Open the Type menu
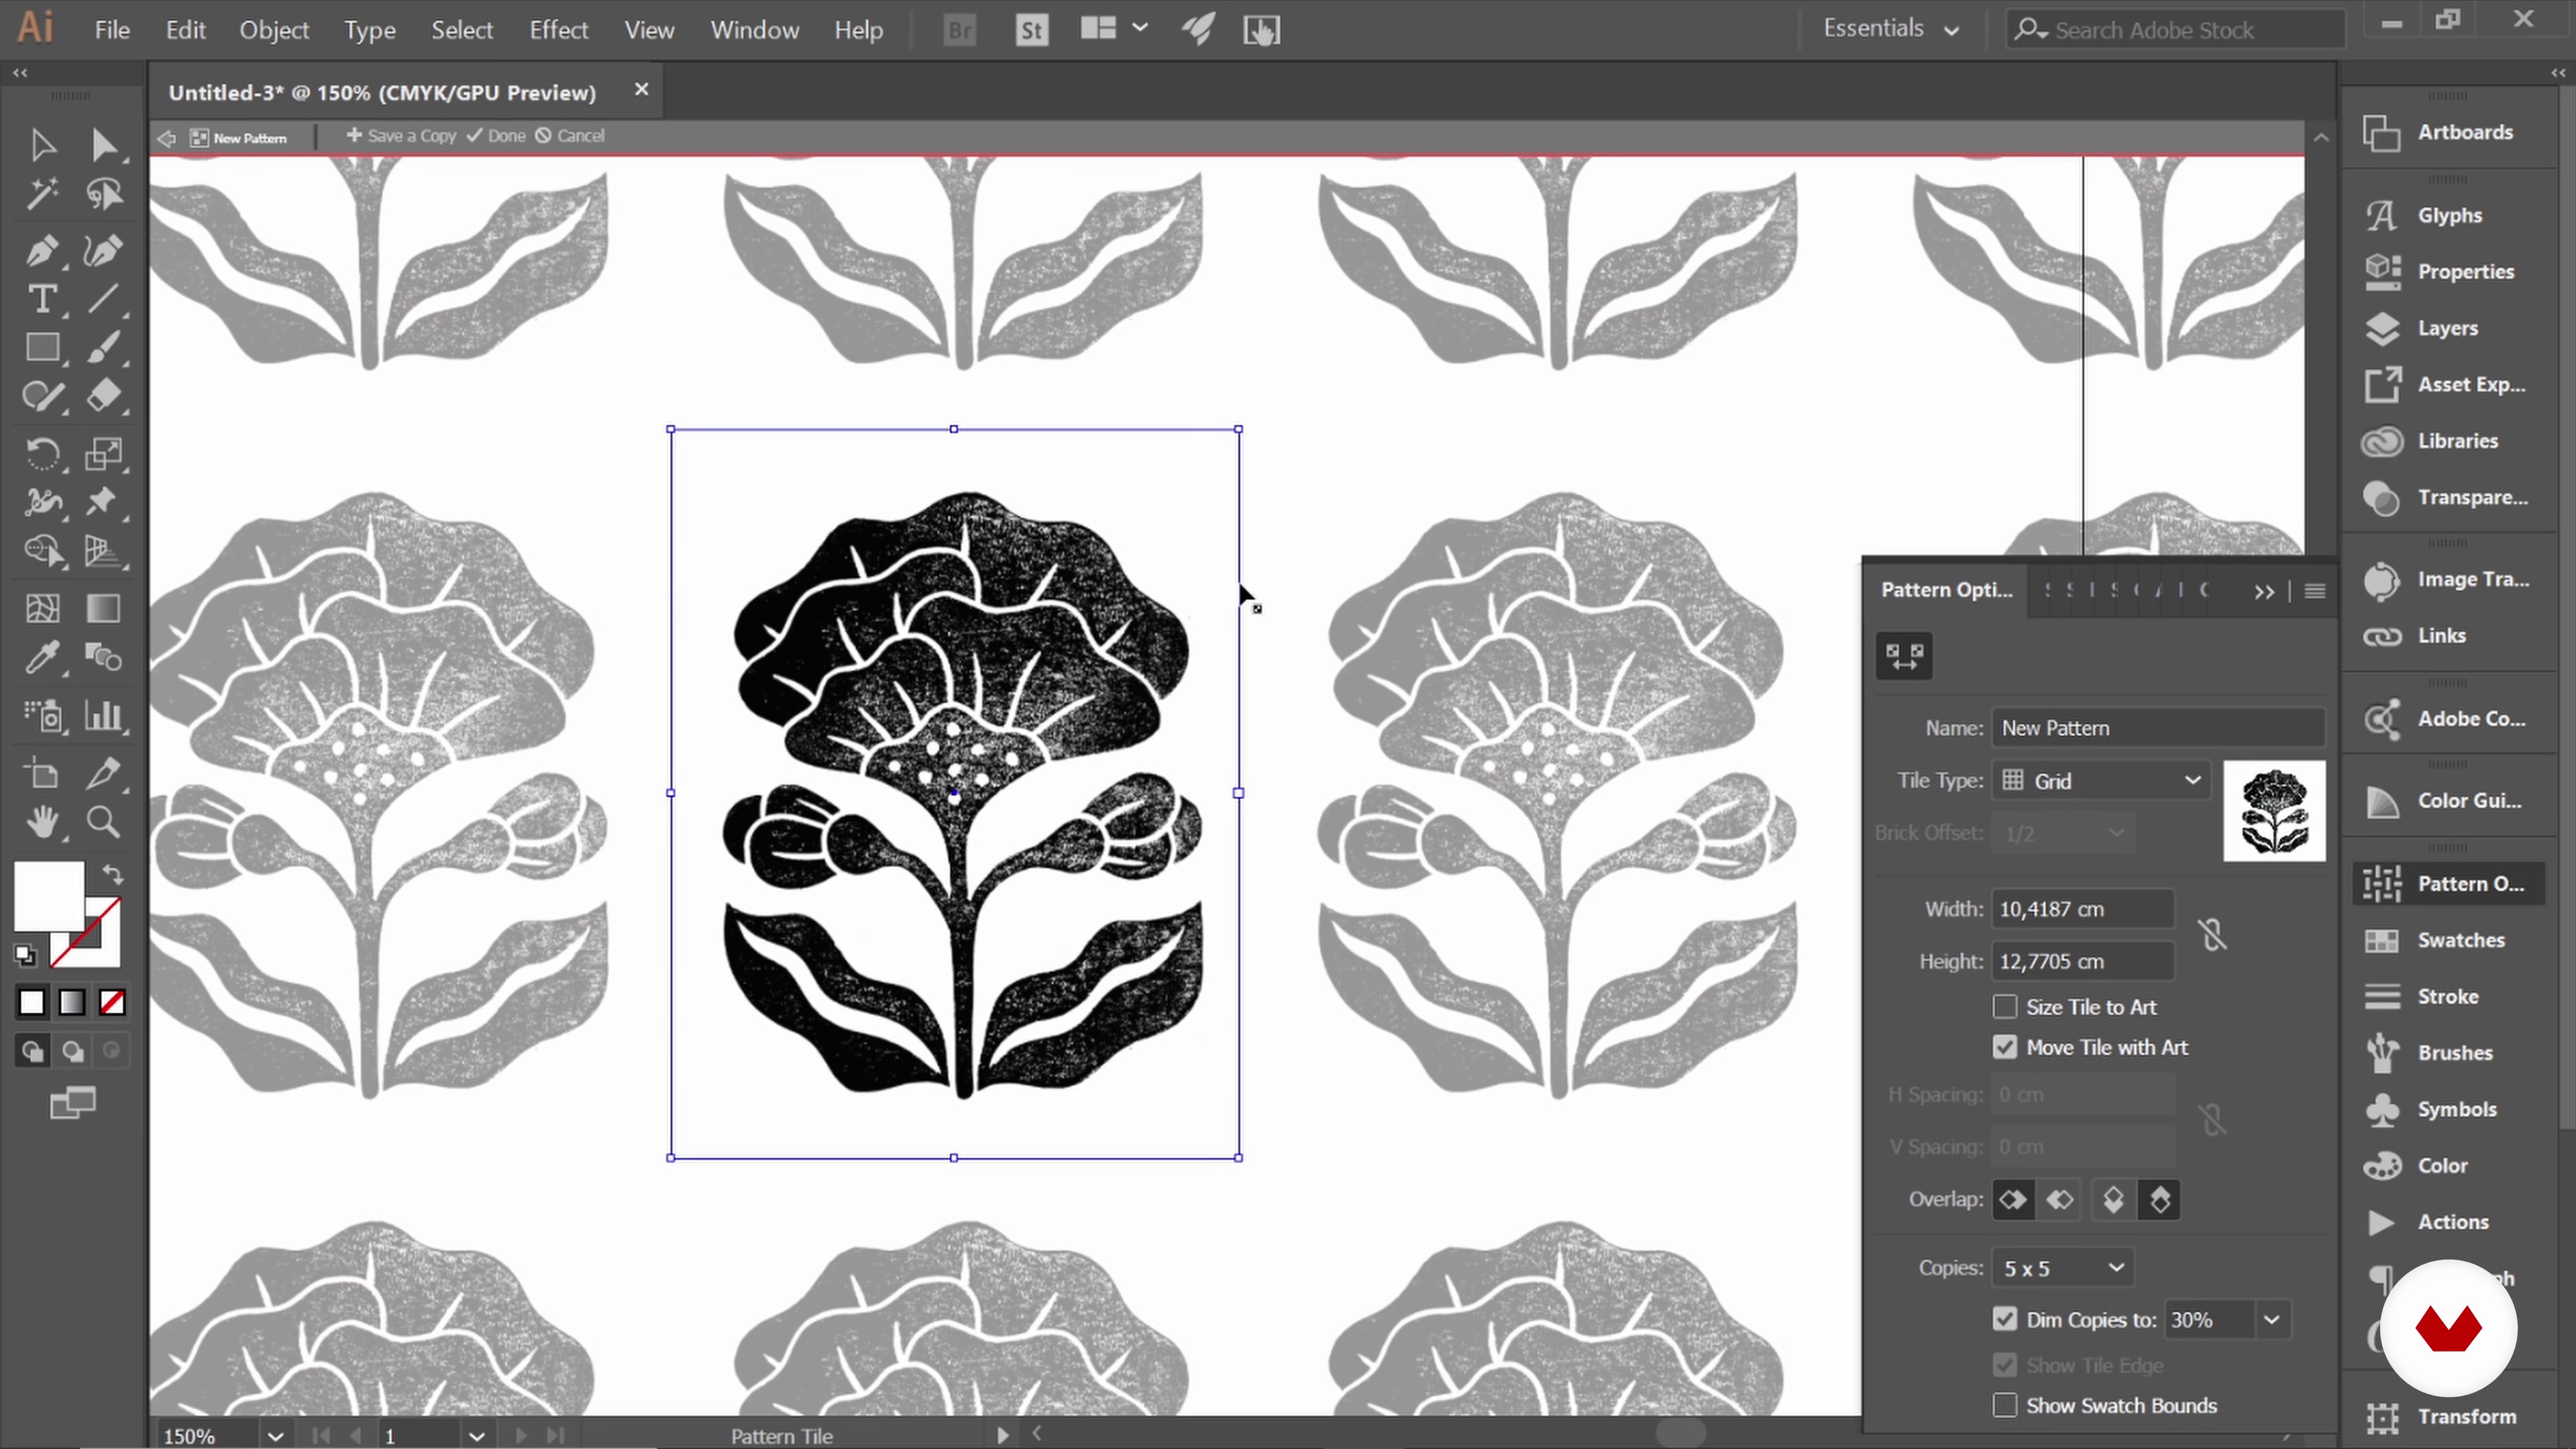The image size is (2576, 1449). (370, 30)
